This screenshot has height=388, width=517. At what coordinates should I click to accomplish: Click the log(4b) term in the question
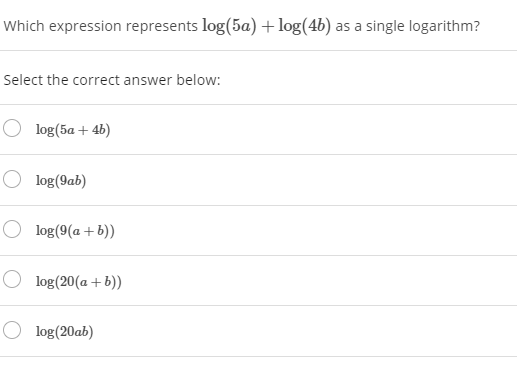click(x=305, y=26)
